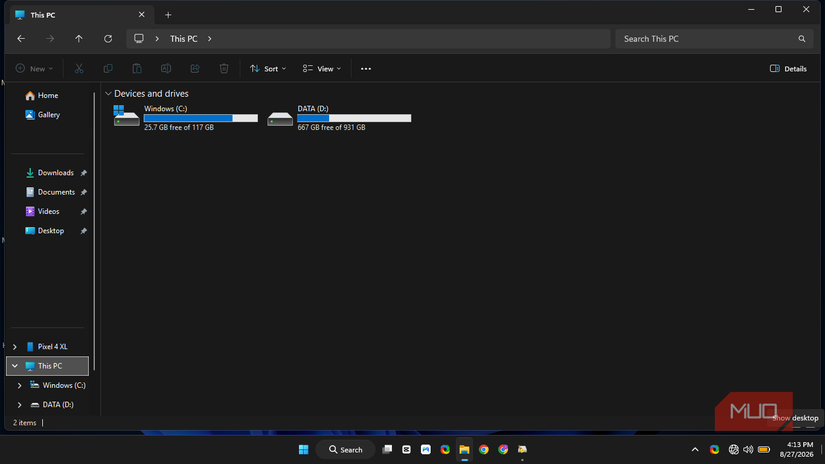Open the clock and date flyout
The image size is (825, 464).
click(796, 449)
